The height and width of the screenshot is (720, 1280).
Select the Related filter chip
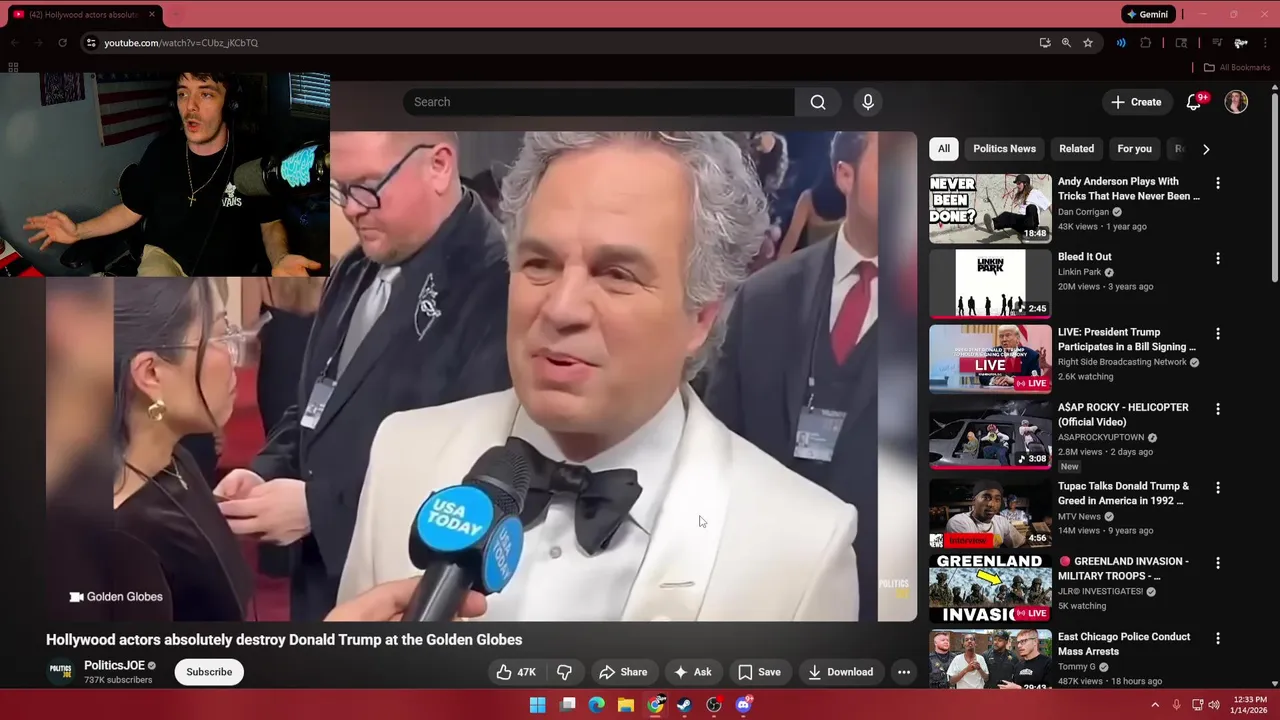pyautogui.click(x=1076, y=149)
